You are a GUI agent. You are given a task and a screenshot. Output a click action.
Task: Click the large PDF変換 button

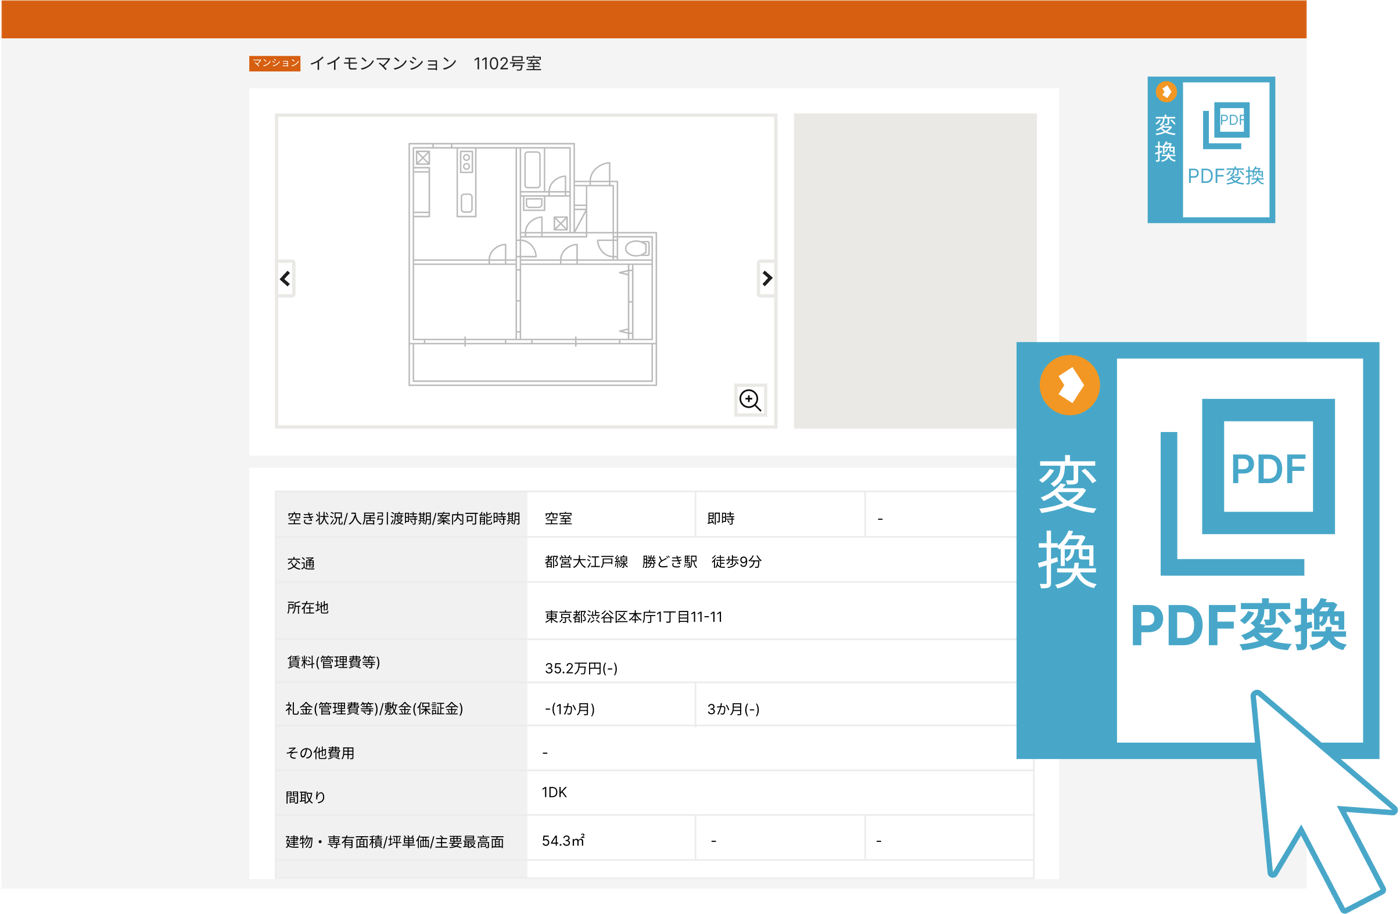click(1198, 550)
